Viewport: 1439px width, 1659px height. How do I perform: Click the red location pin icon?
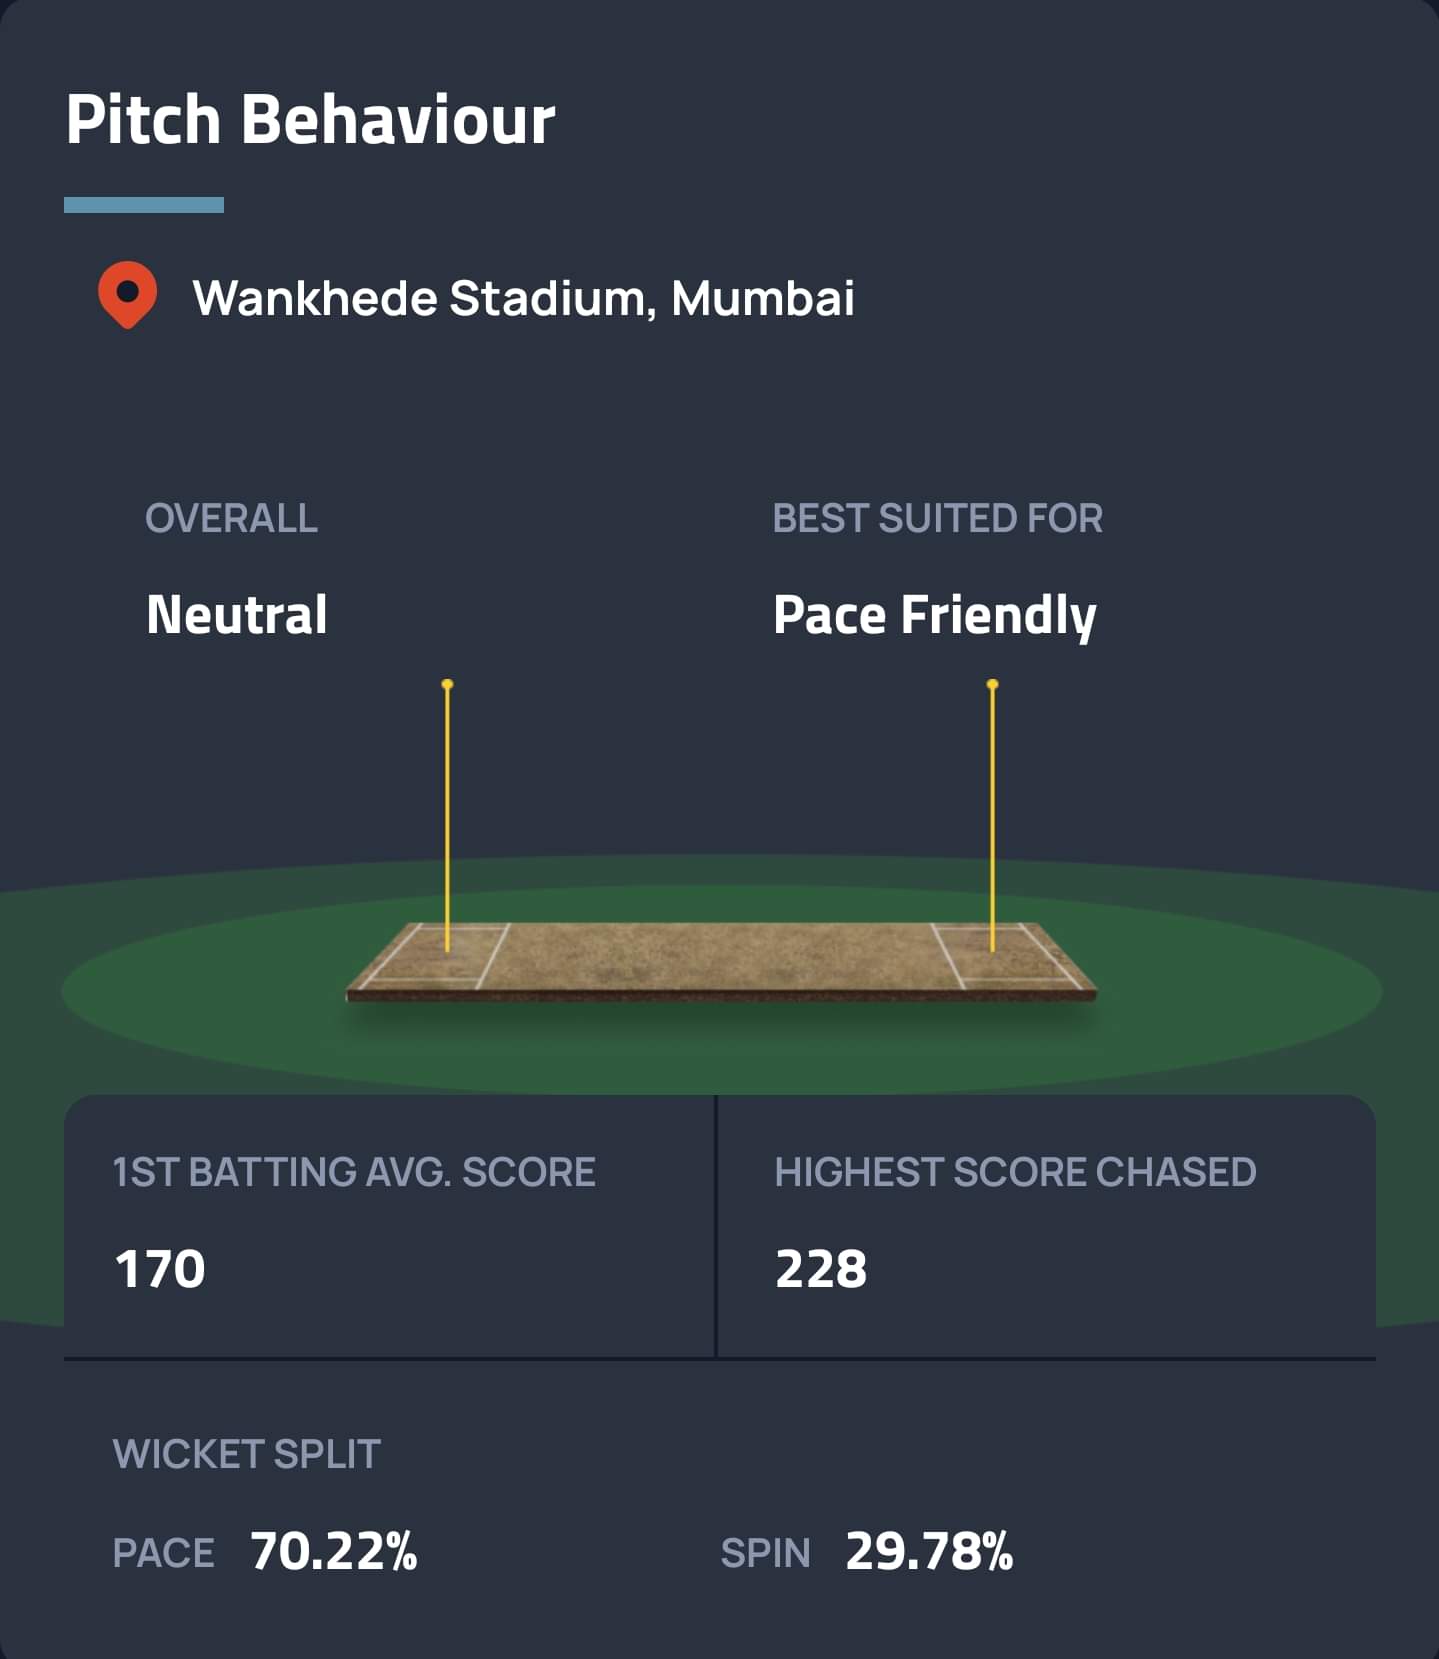pos(127,295)
